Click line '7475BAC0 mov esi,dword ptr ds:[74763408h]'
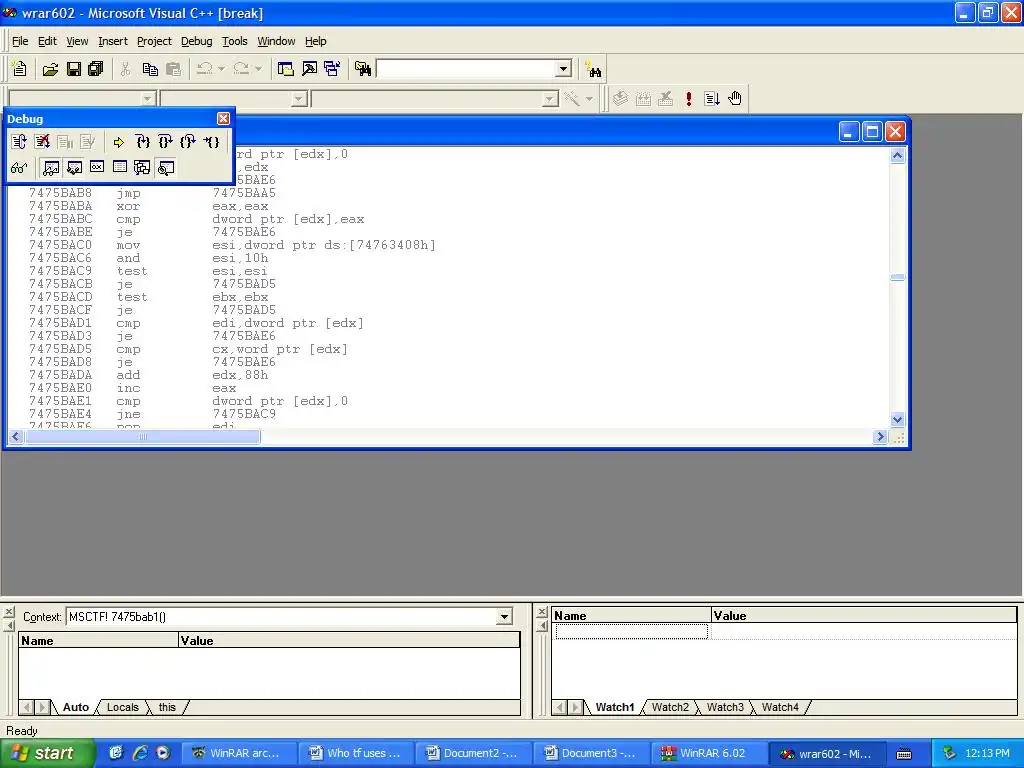The width and height of the screenshot is (1024, 768). tap(232, 245)
